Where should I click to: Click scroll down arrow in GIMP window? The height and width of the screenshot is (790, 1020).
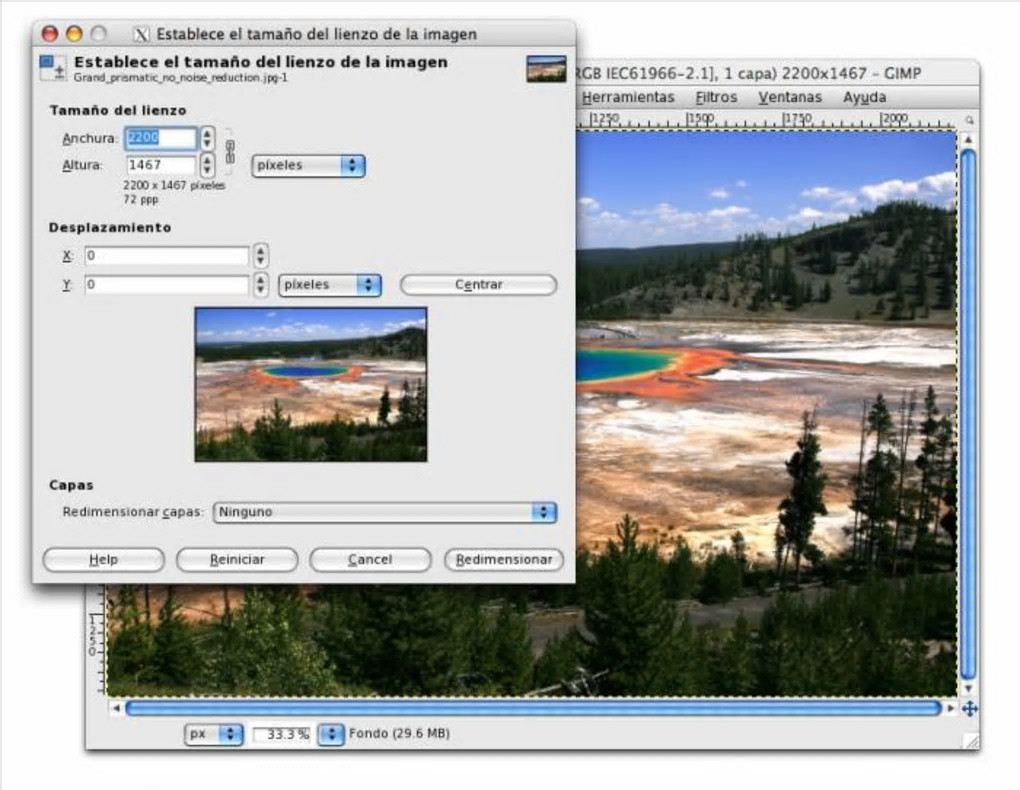(968, 688)
